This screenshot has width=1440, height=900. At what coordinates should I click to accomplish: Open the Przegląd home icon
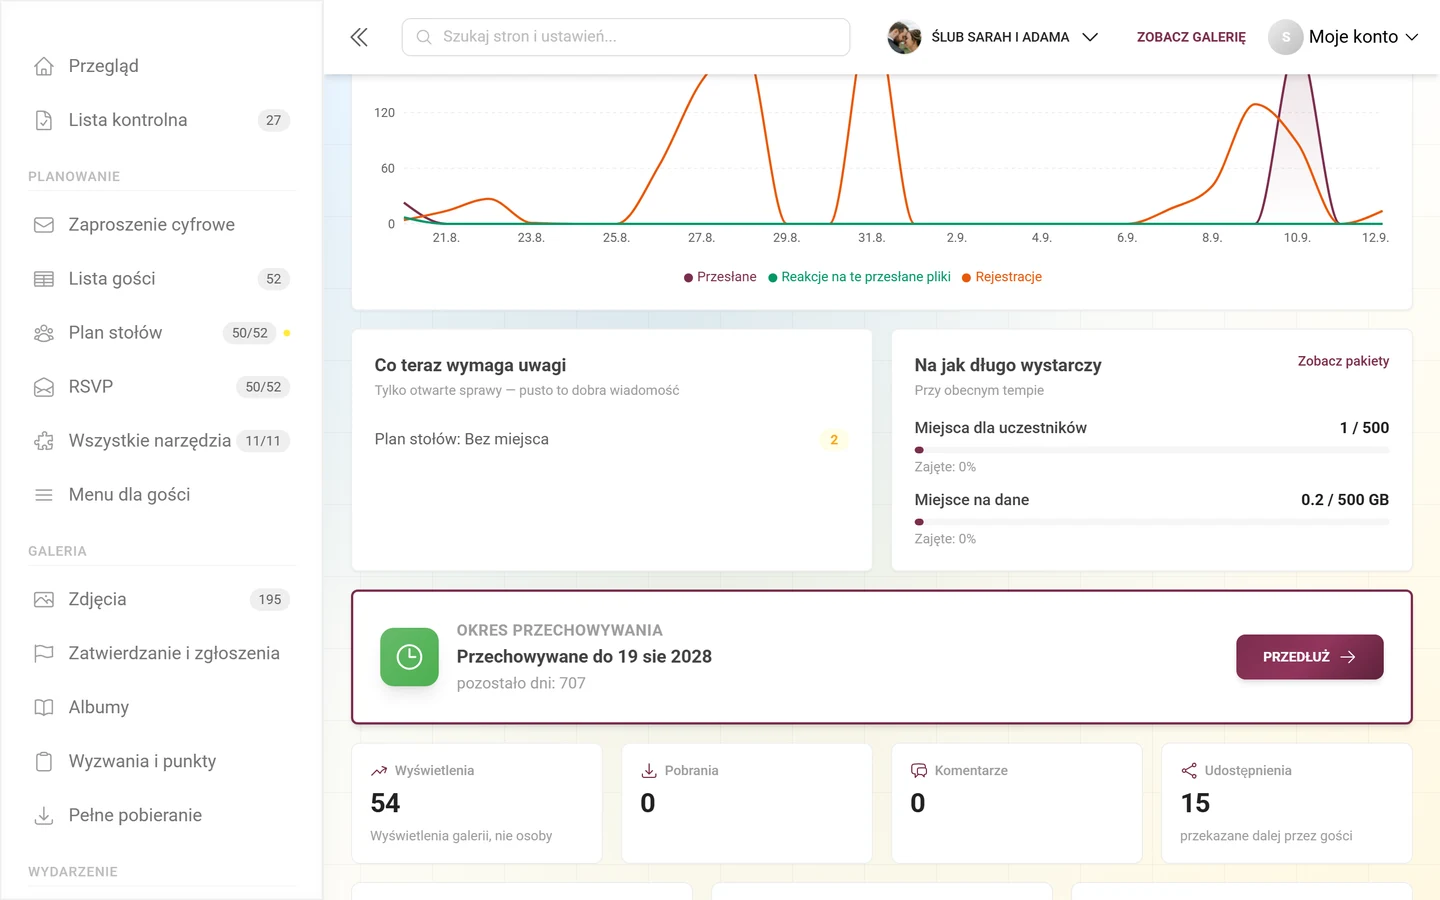pos(44,66)
